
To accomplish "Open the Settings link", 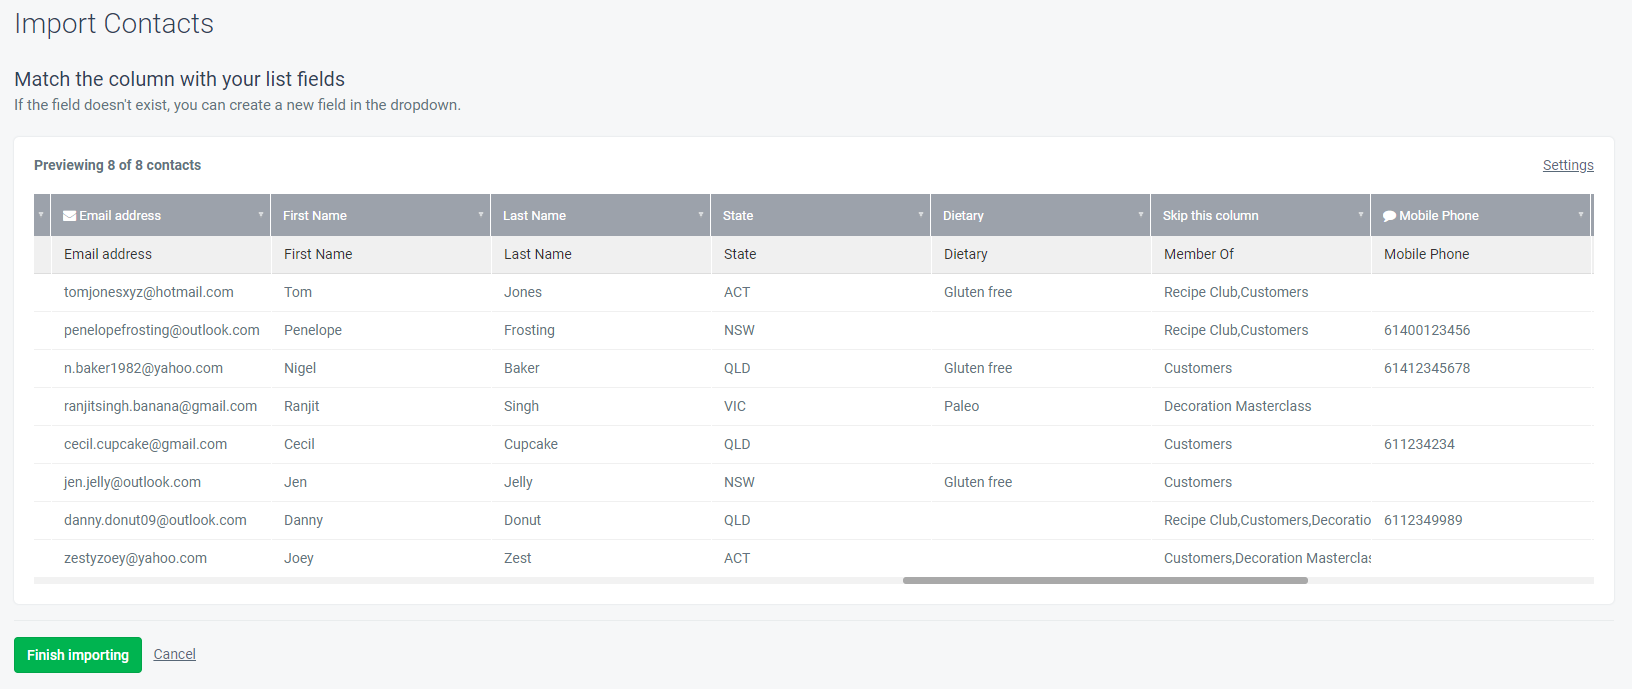I will (x=1568, y=165).
